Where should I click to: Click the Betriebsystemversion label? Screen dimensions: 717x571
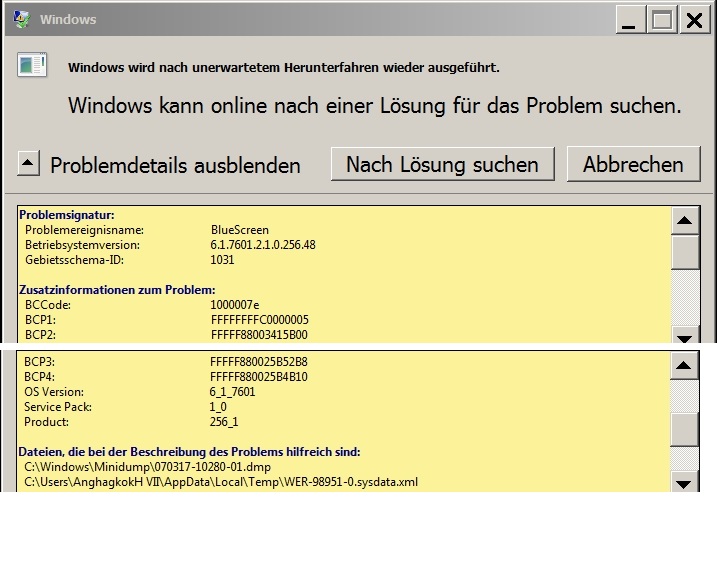[82, 245]
